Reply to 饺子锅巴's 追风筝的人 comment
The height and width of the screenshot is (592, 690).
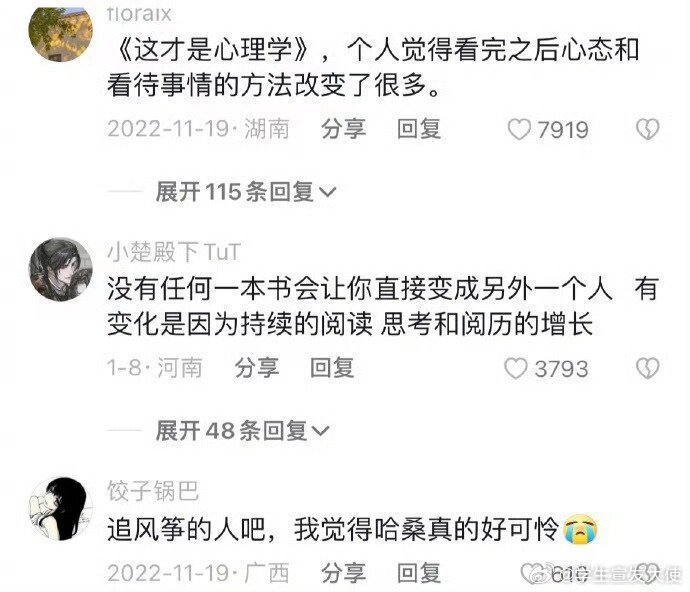point(419,573)
